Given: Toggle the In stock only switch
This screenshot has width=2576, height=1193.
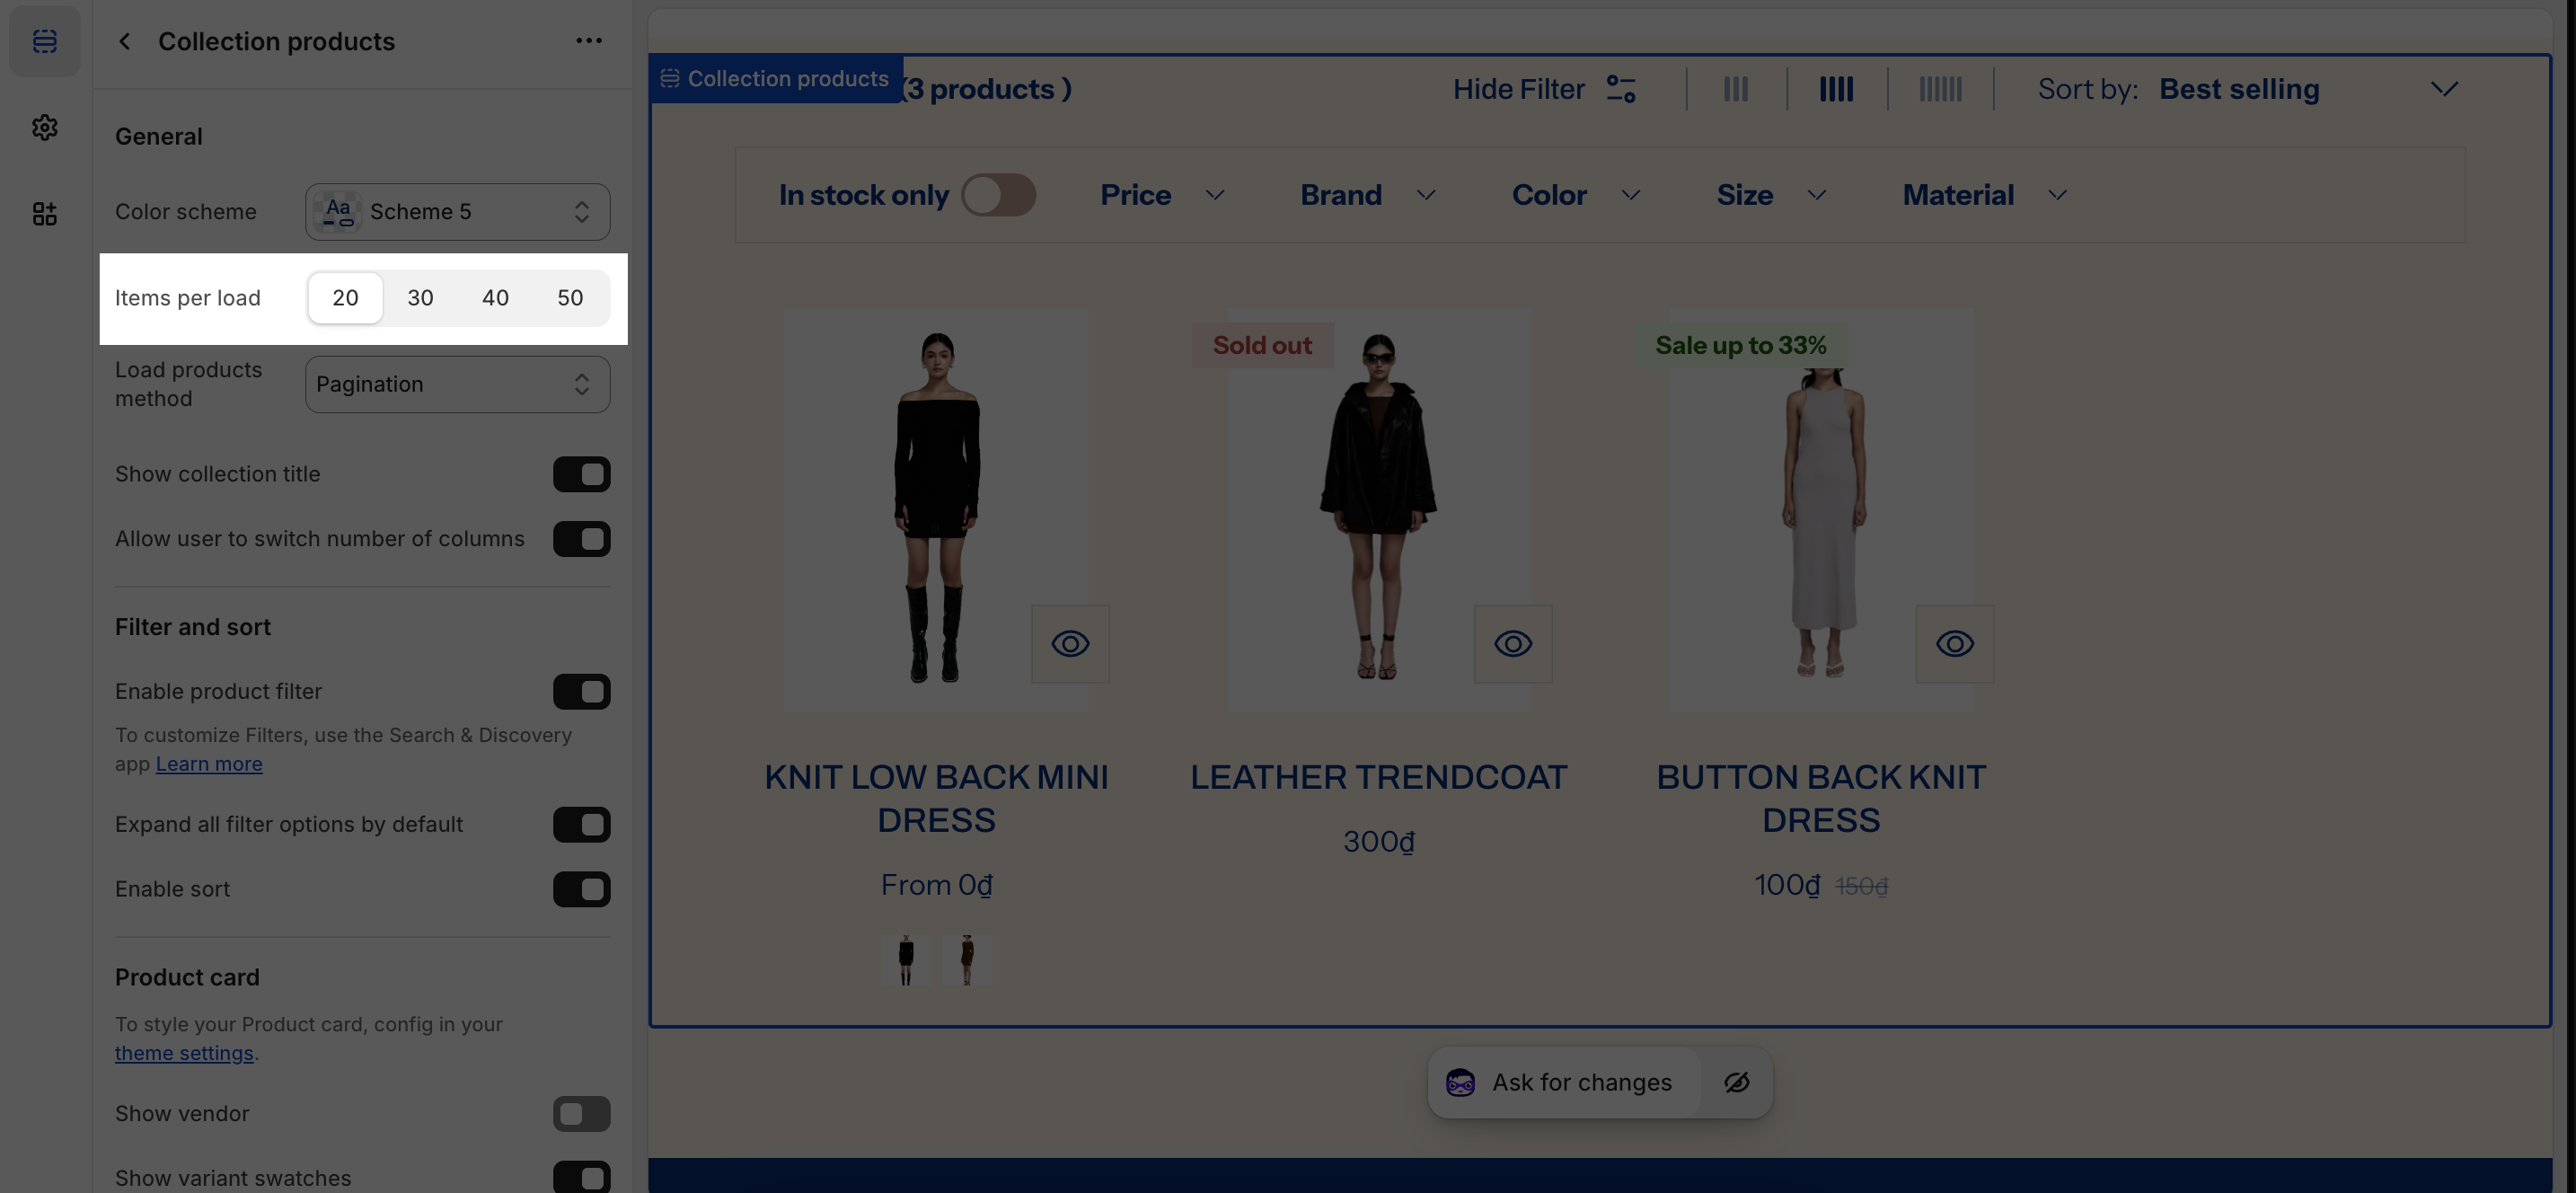Looking at the screenshot, I should click(997, 195).
